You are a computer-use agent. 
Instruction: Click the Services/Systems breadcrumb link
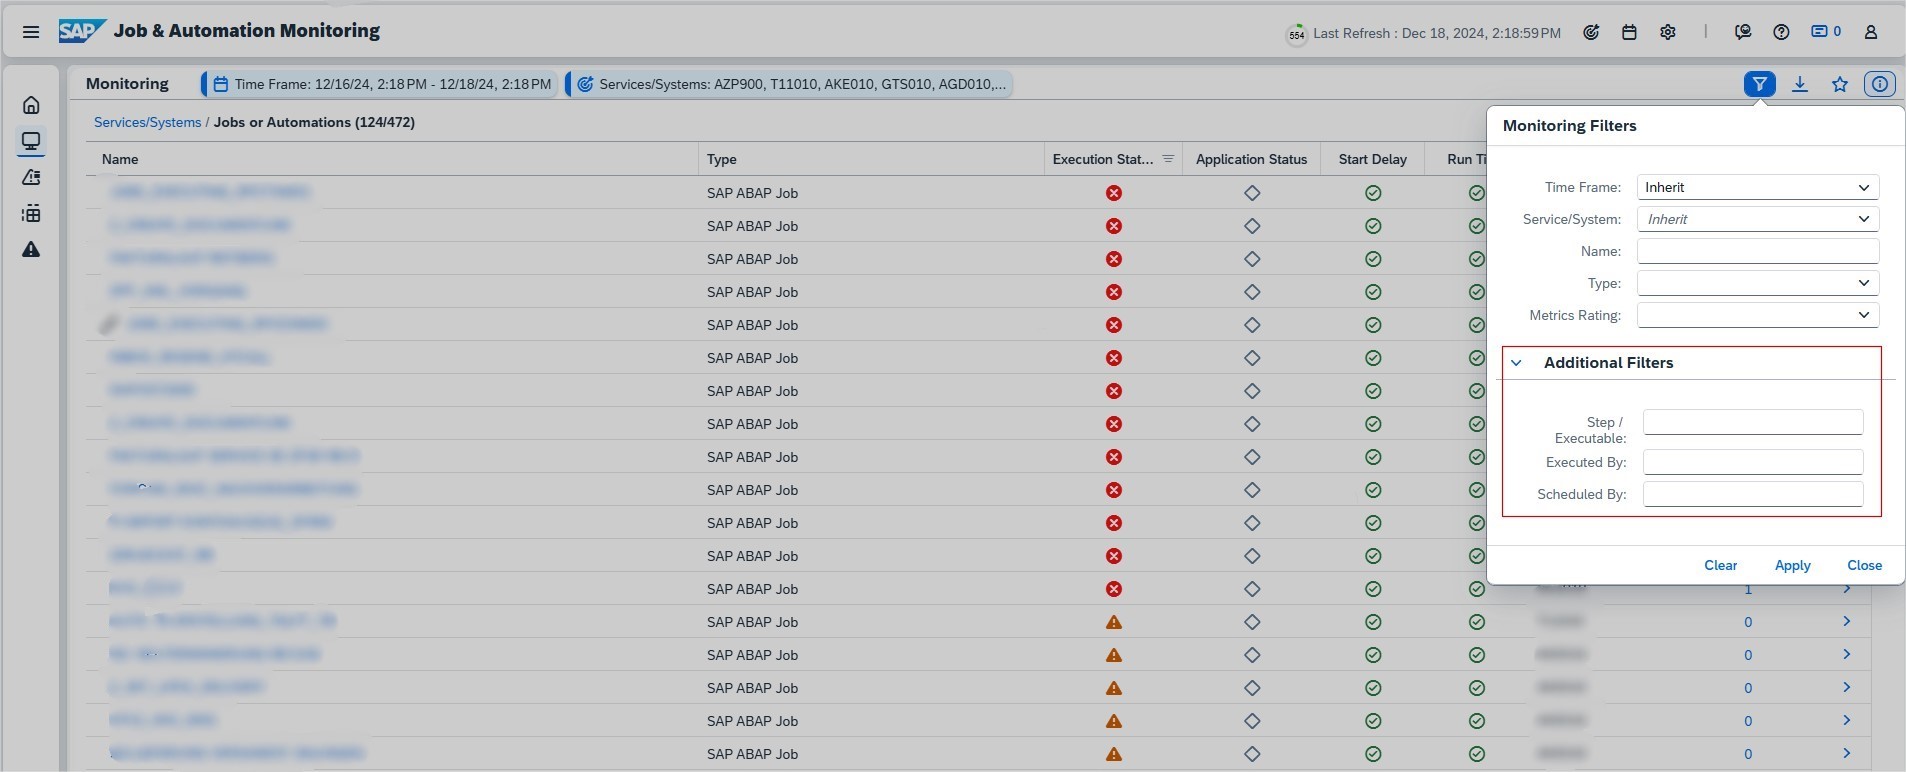point(147,122)
